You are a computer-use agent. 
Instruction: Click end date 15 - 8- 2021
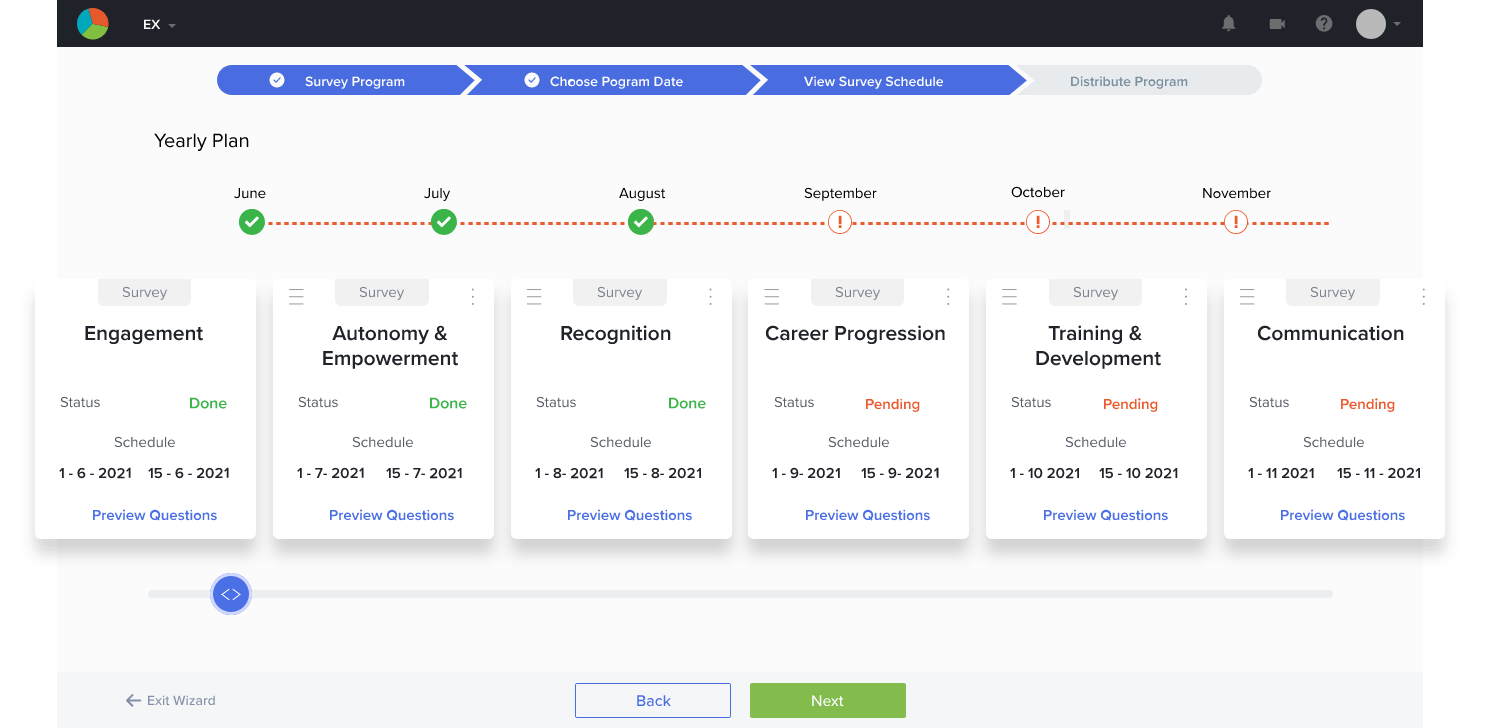point(664,473)
